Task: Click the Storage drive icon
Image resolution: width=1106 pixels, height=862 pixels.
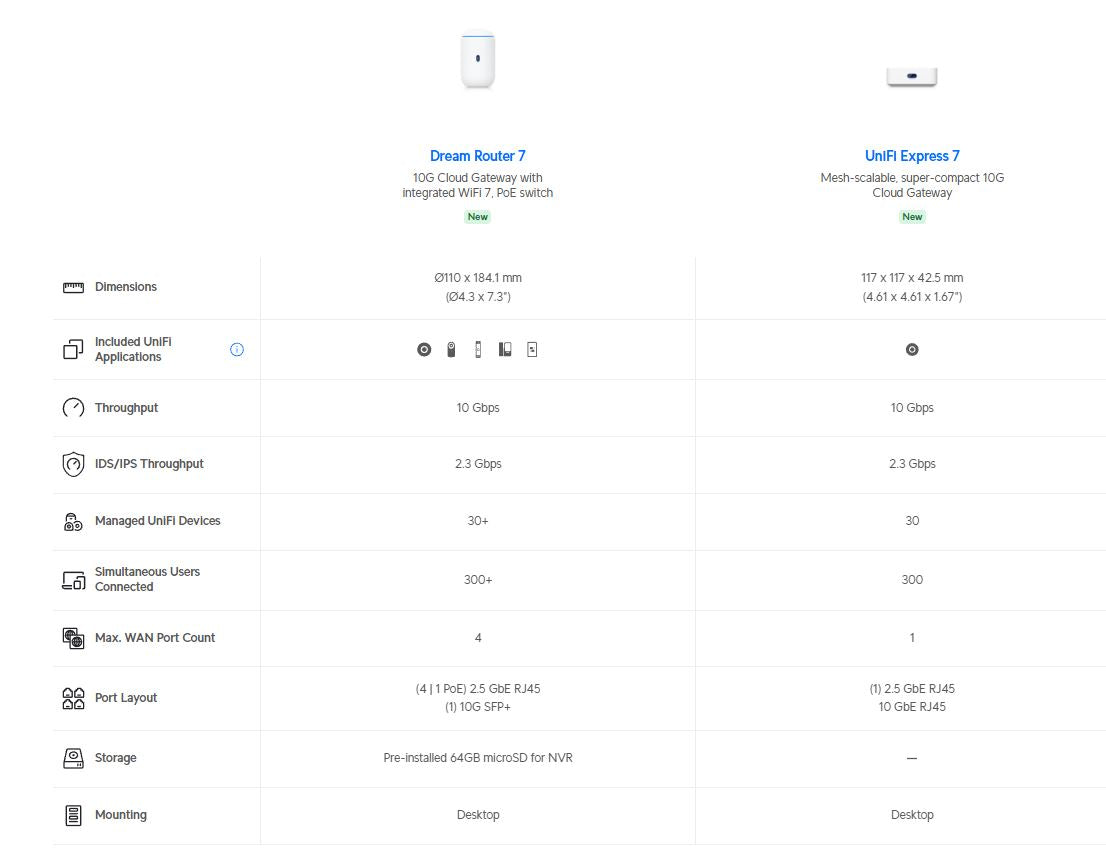Action: (73, 758)
